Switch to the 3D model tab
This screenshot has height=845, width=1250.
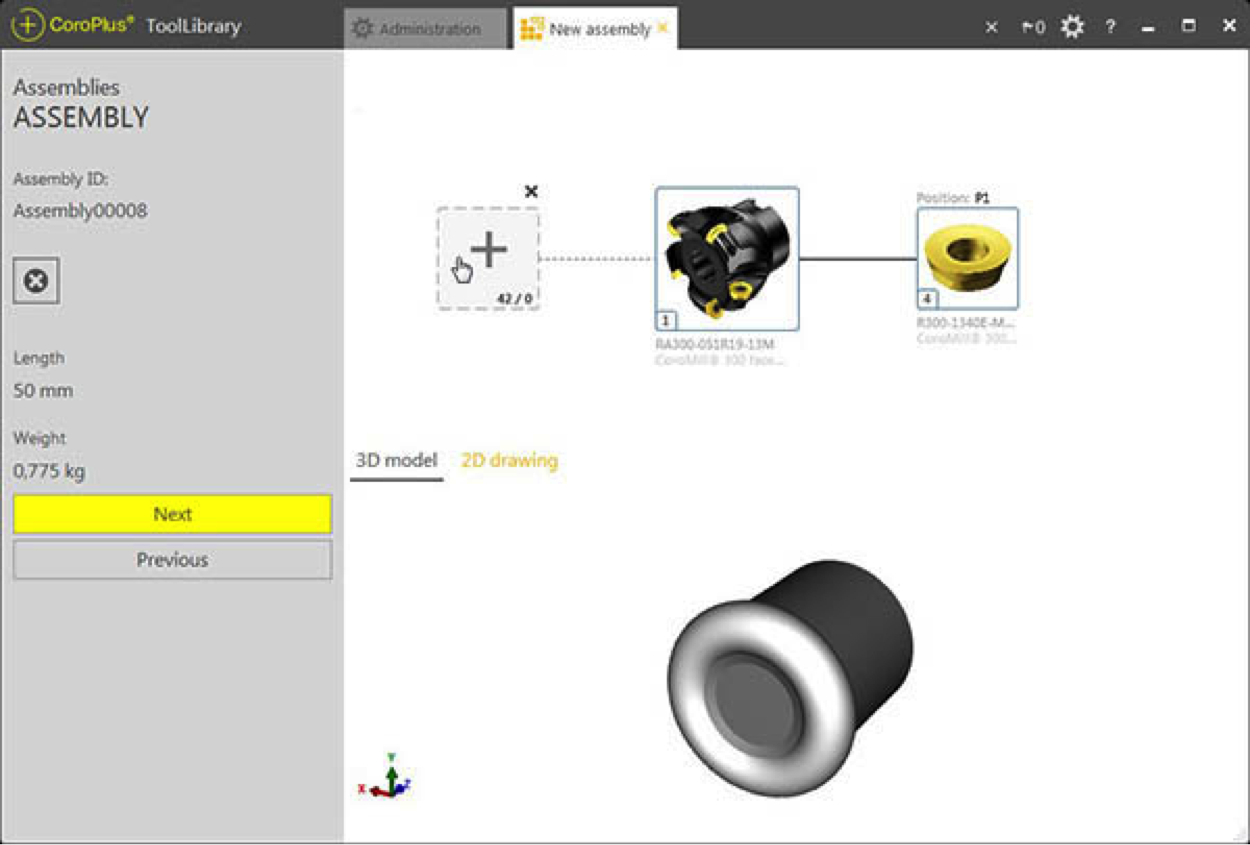[x=397, y=461]
